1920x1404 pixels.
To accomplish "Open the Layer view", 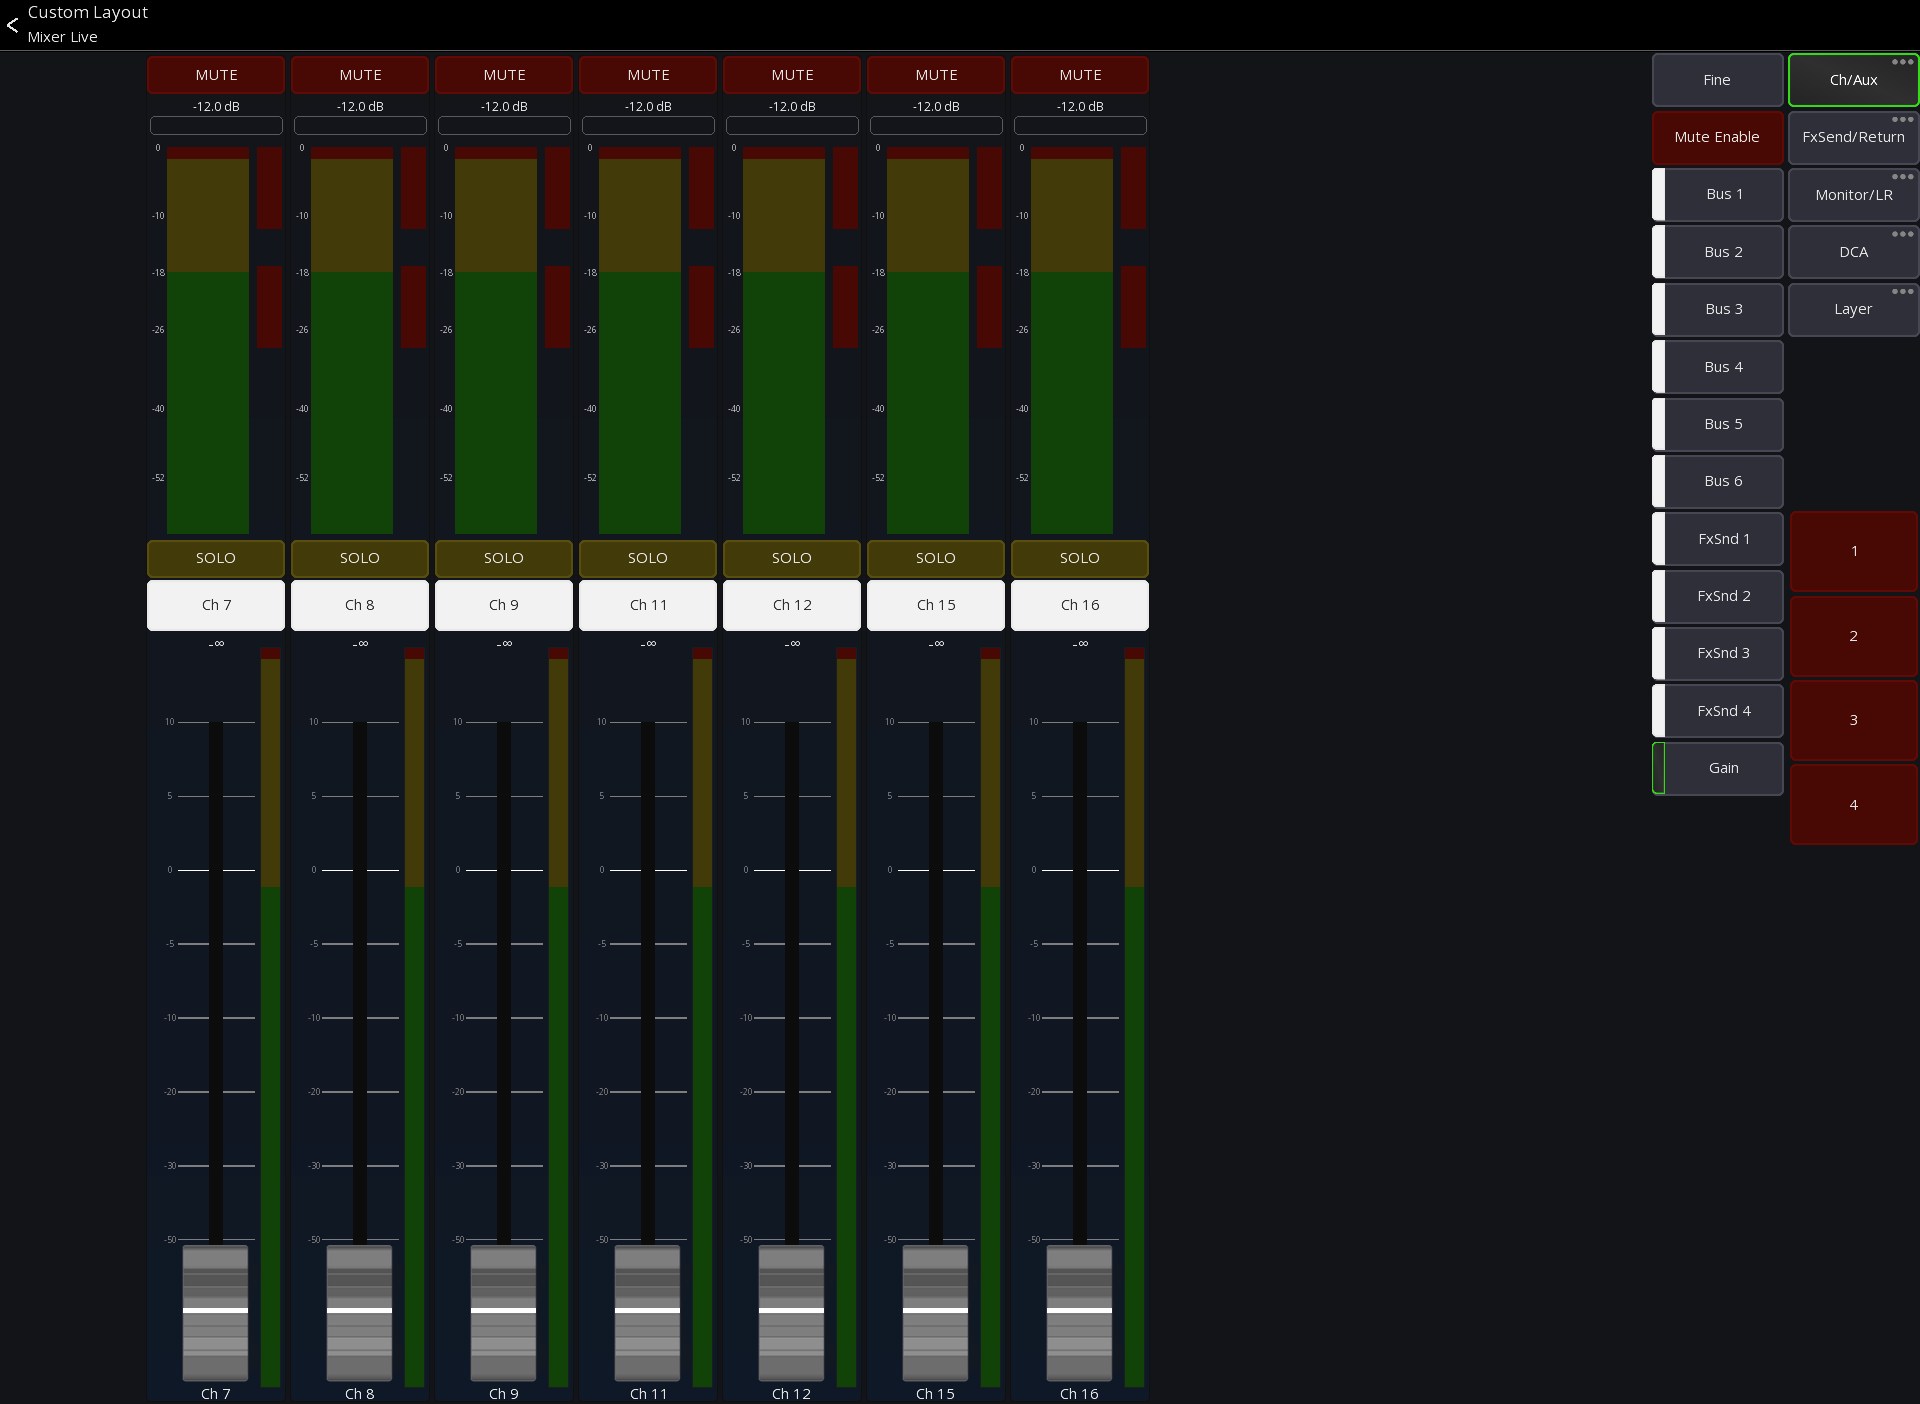I will coord(1853,309).
